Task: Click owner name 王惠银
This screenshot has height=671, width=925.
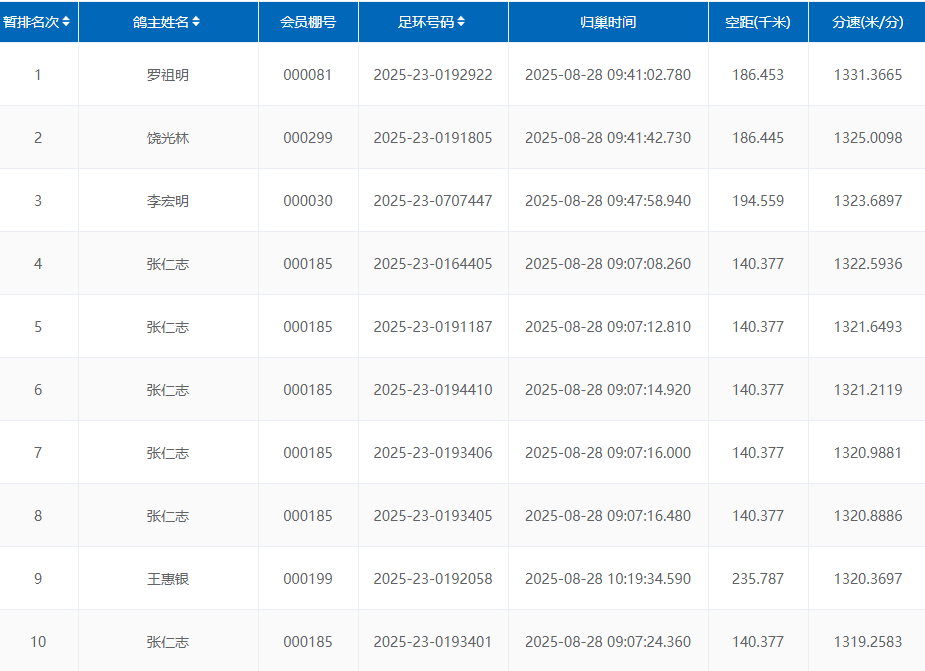Action: coord(168,579)
